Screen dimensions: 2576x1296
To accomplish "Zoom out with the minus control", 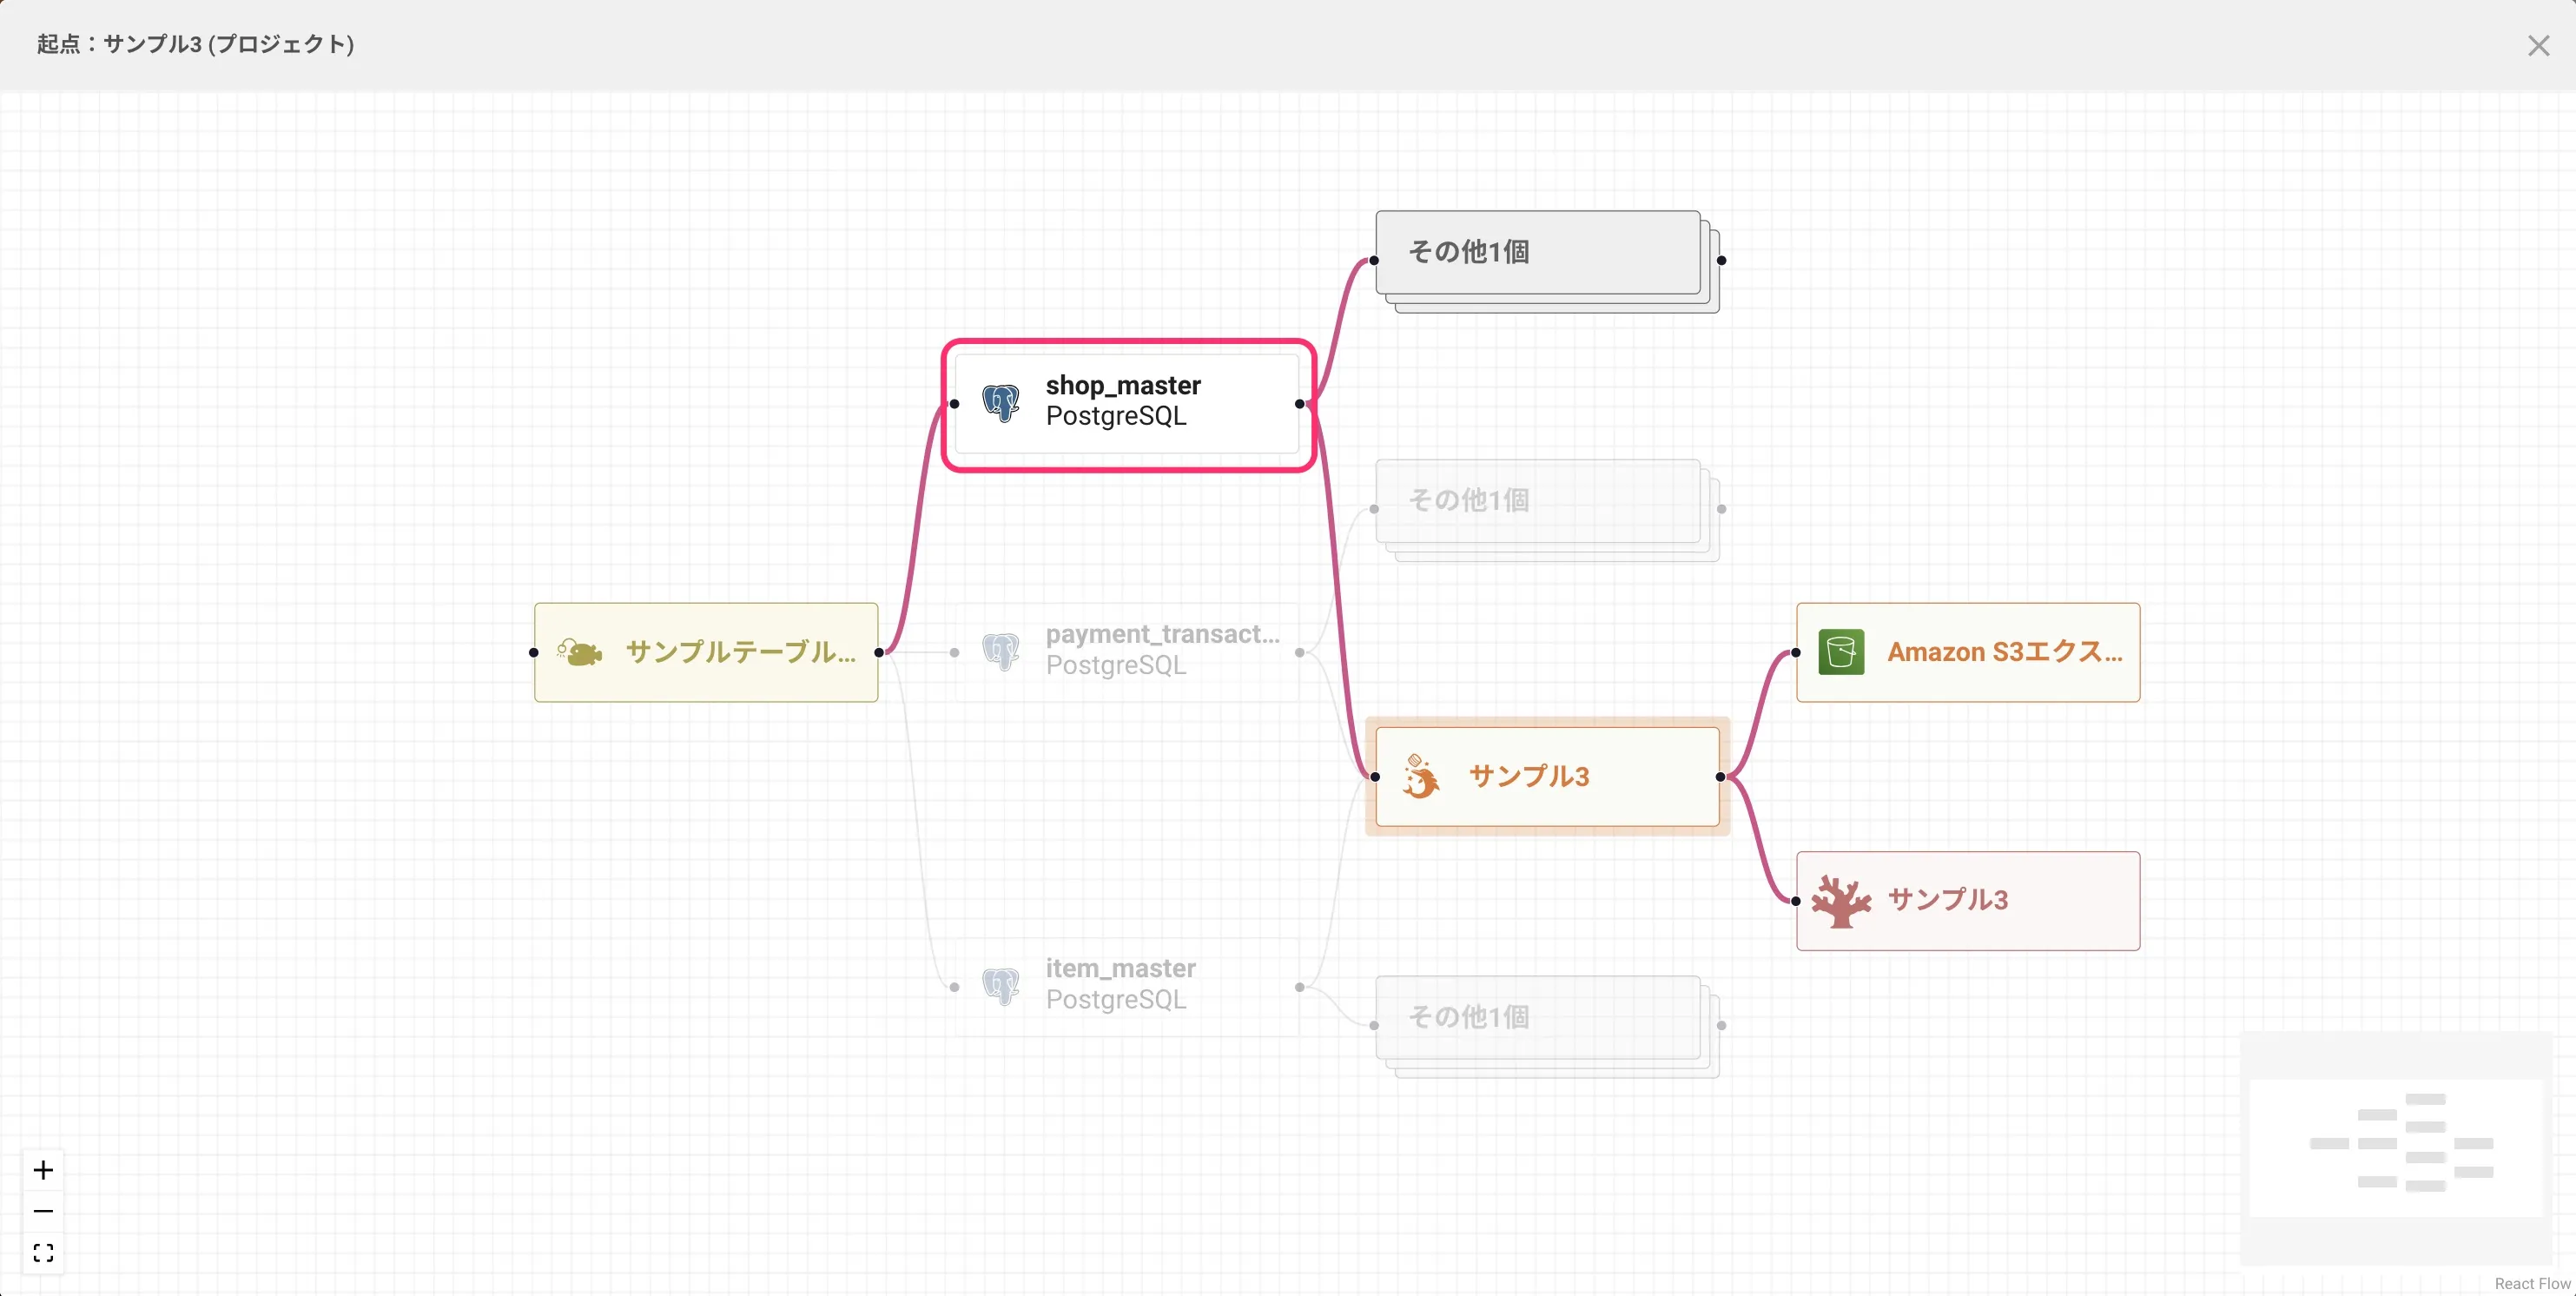I will point(43,1211).
